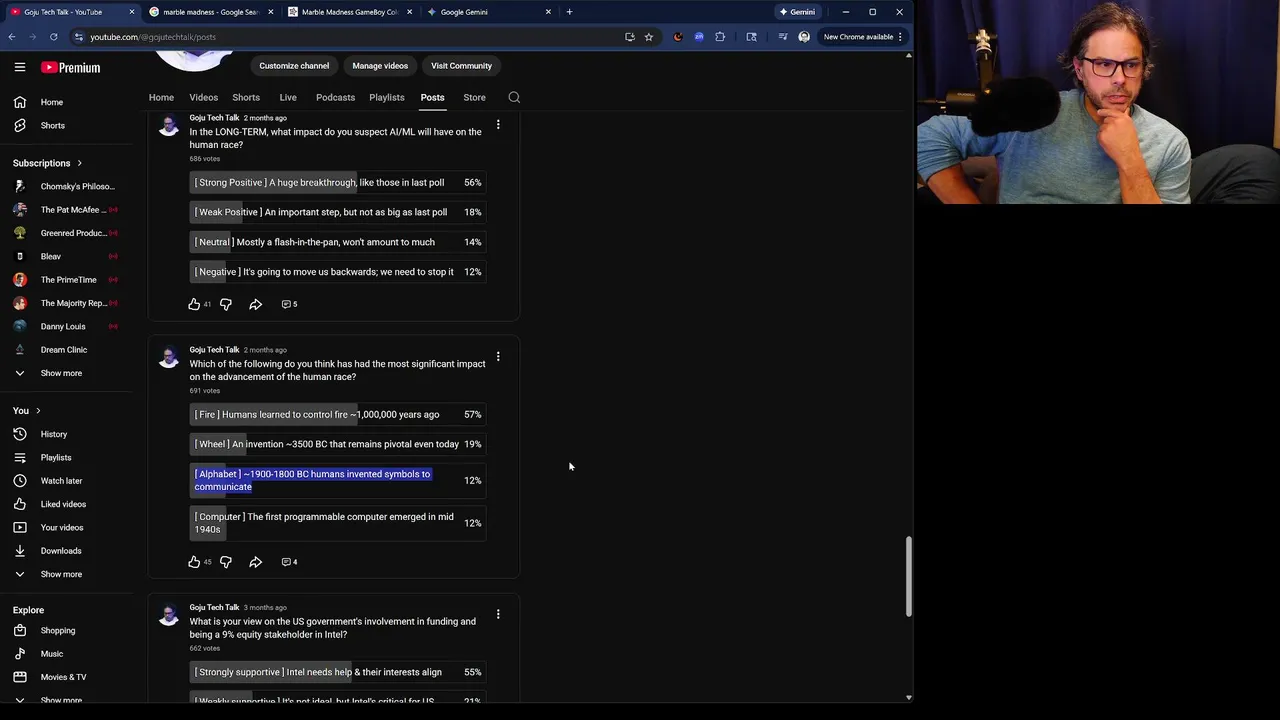Click the Goju Tech Talk avatar on Intel post
The width and height of the screenshot is (1280, 720).
(x=168, y=614)
